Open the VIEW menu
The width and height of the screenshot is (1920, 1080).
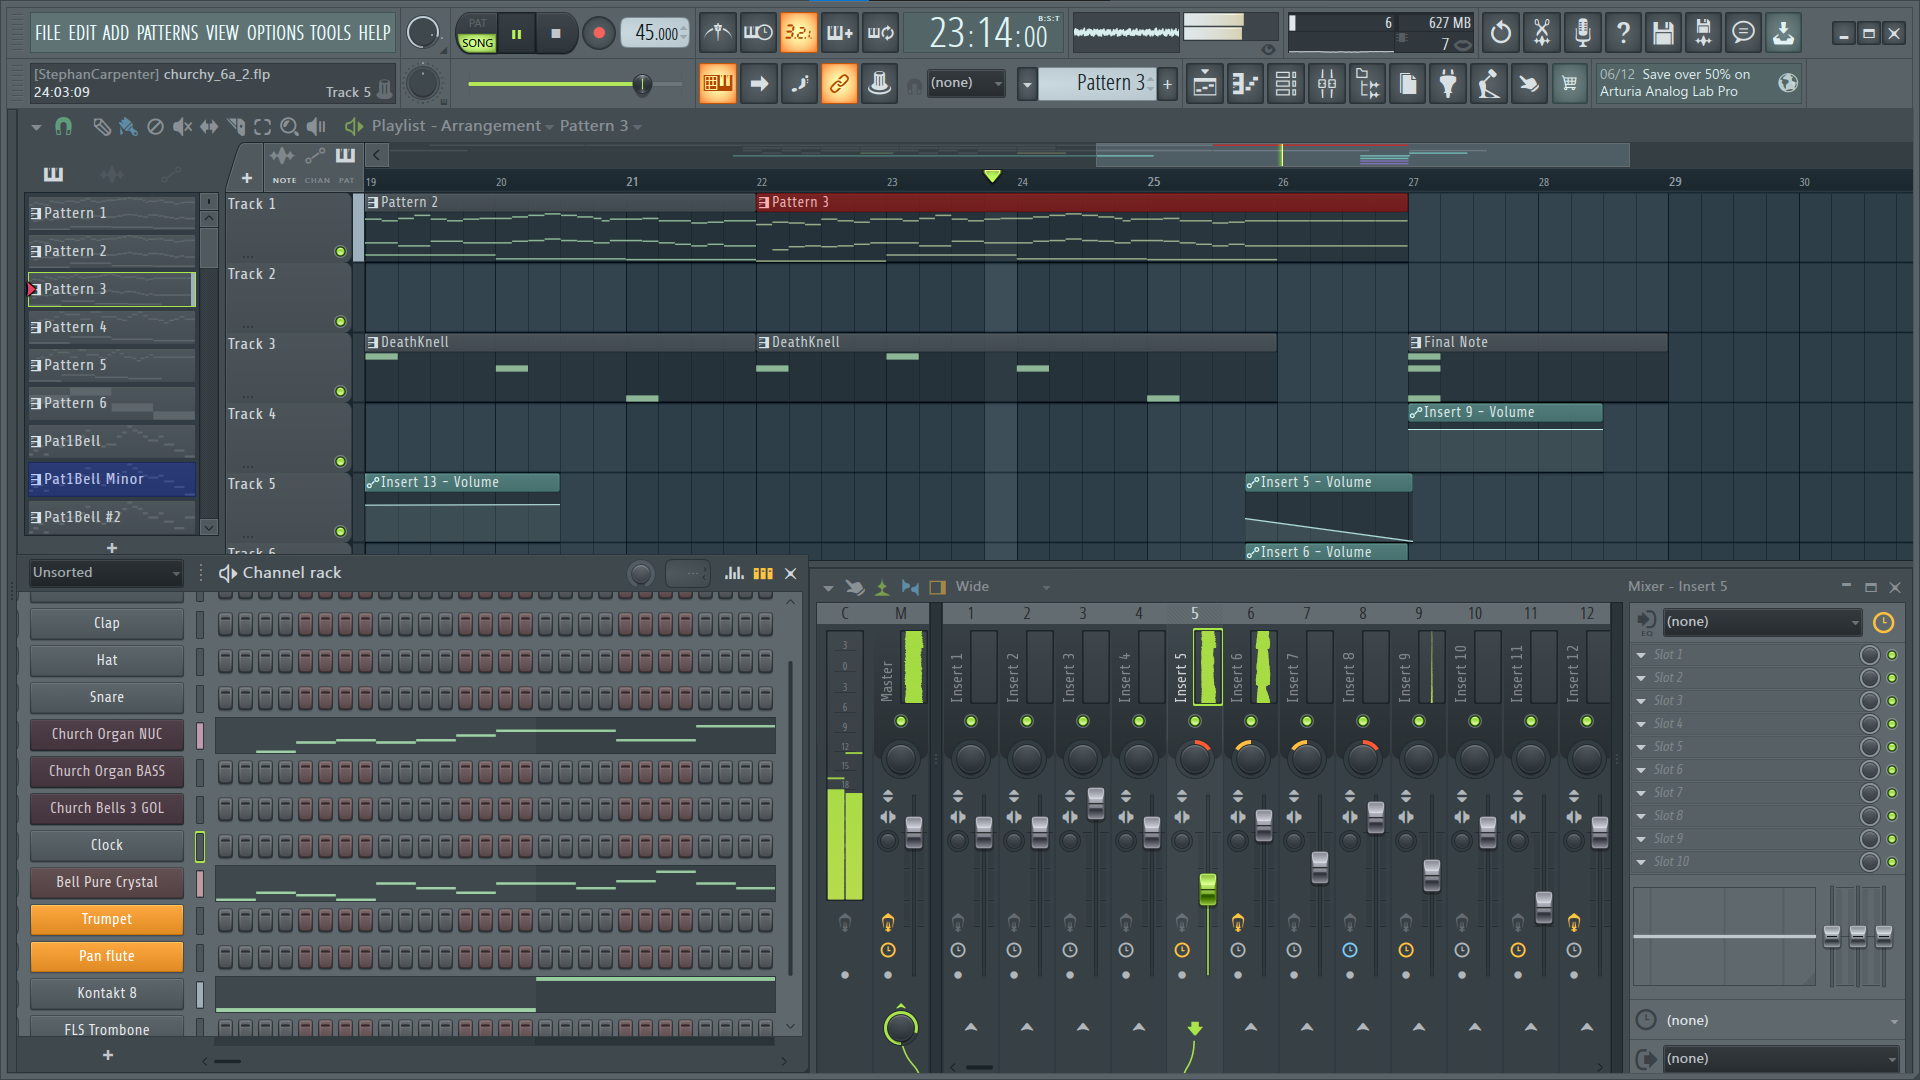222,33
